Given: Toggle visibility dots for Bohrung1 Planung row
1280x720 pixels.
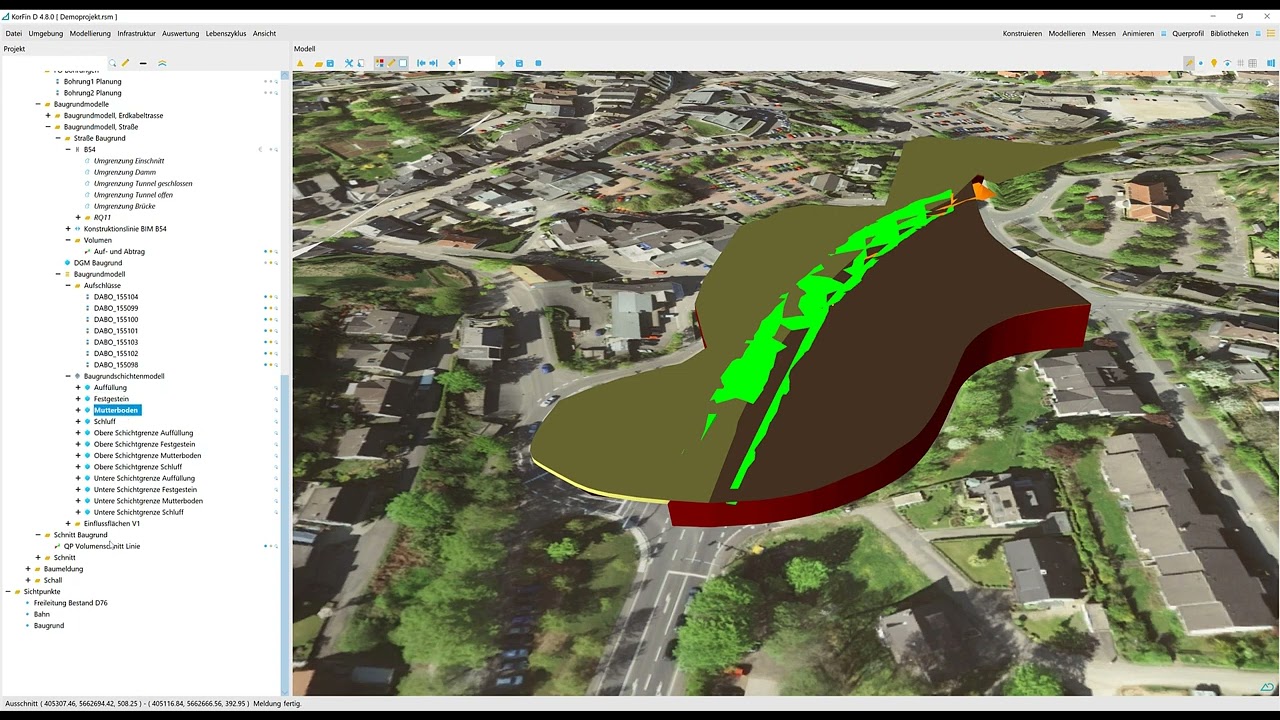Looking at the screenshot, I should click(x=270, y=81).
